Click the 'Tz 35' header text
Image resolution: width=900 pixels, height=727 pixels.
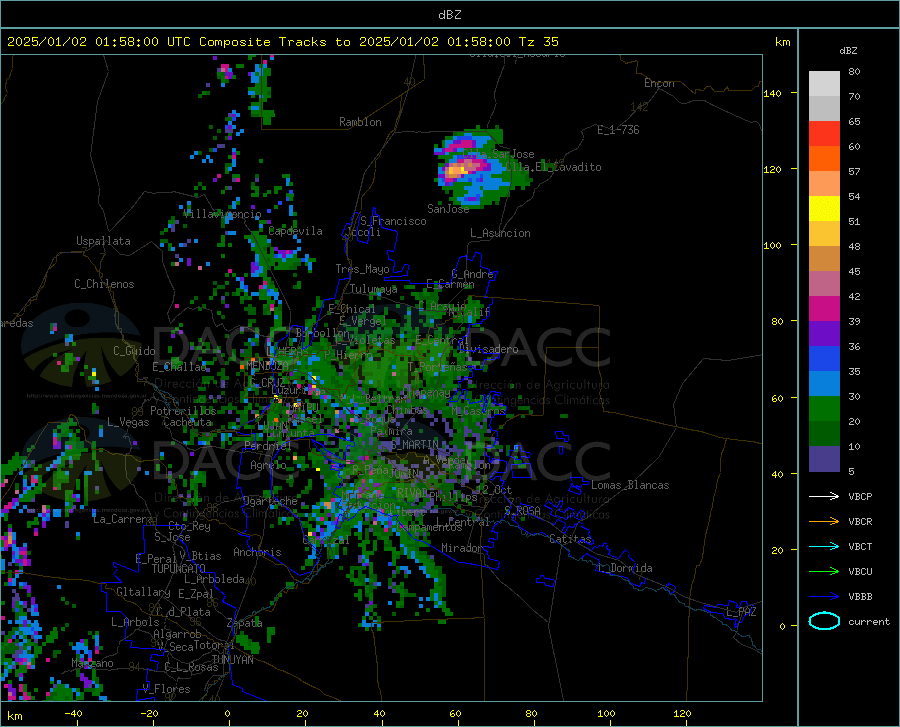coord(538,42)
